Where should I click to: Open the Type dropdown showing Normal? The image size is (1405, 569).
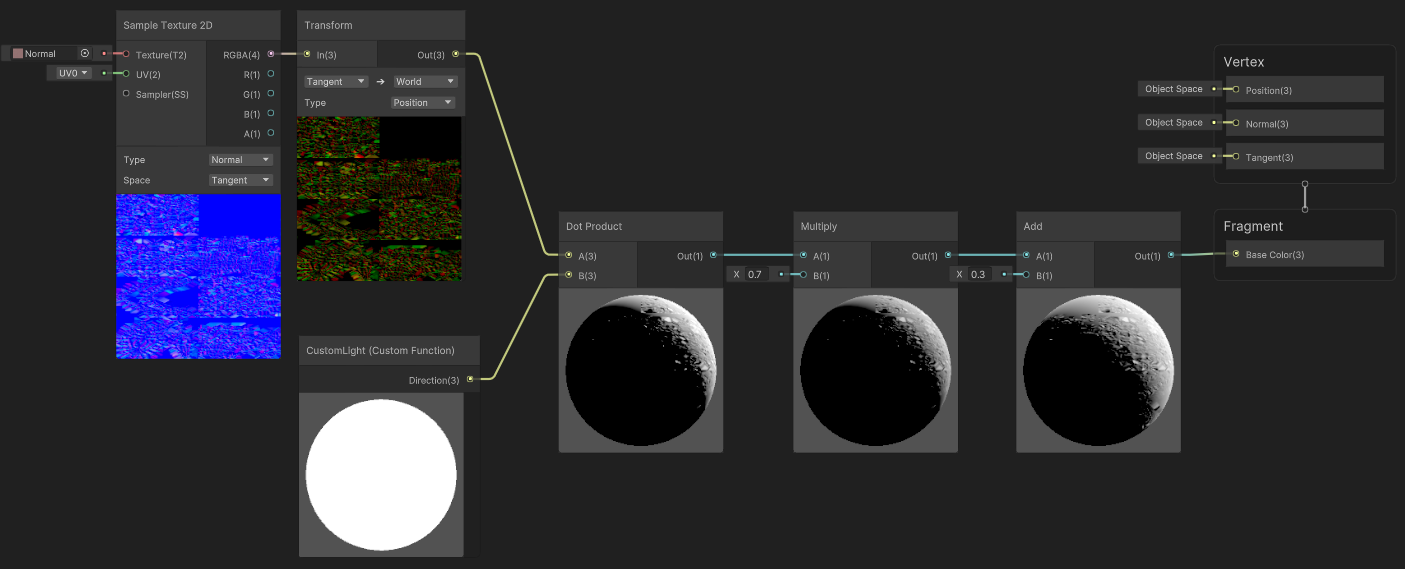point(241,160)
